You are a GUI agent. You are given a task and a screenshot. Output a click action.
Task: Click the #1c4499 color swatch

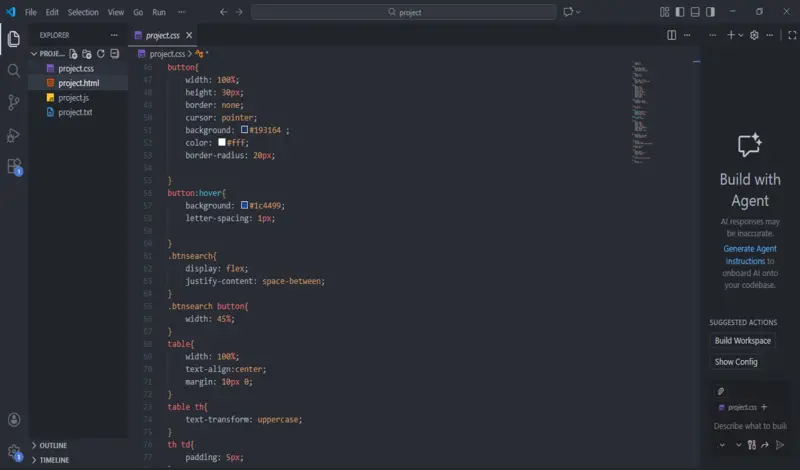coord(244,205)
